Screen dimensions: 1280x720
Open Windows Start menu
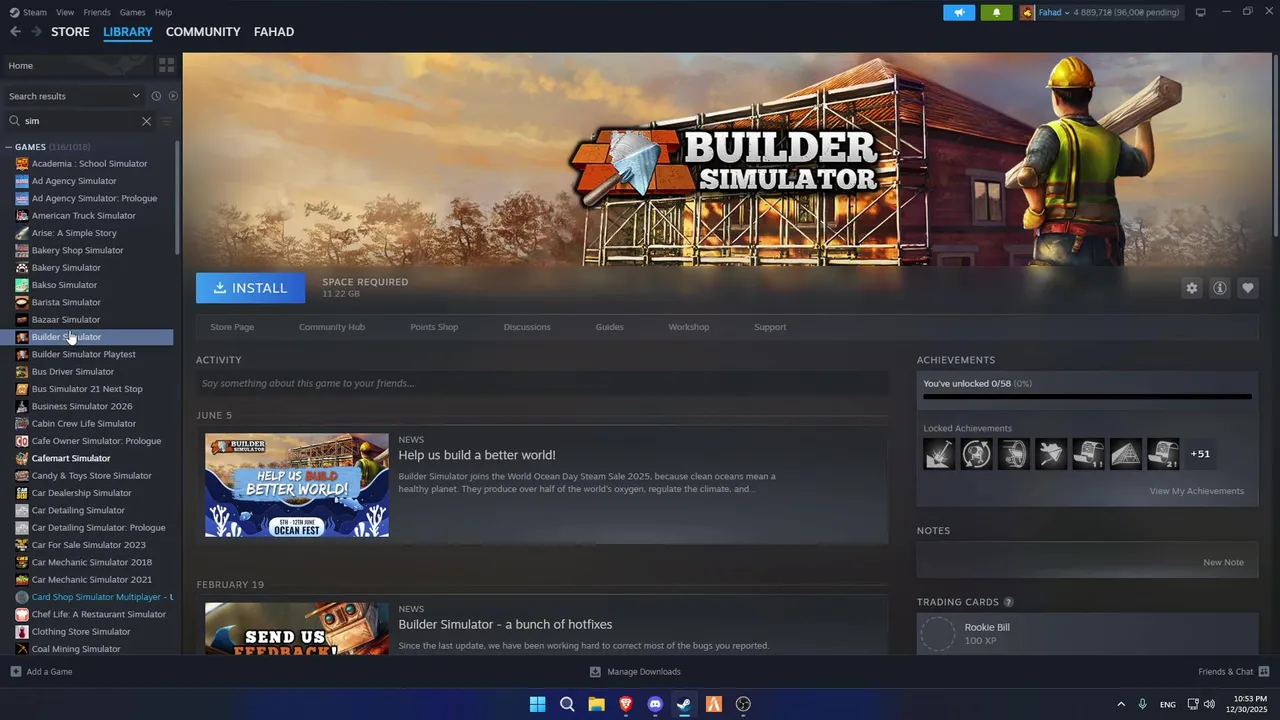tap(537, 704)
